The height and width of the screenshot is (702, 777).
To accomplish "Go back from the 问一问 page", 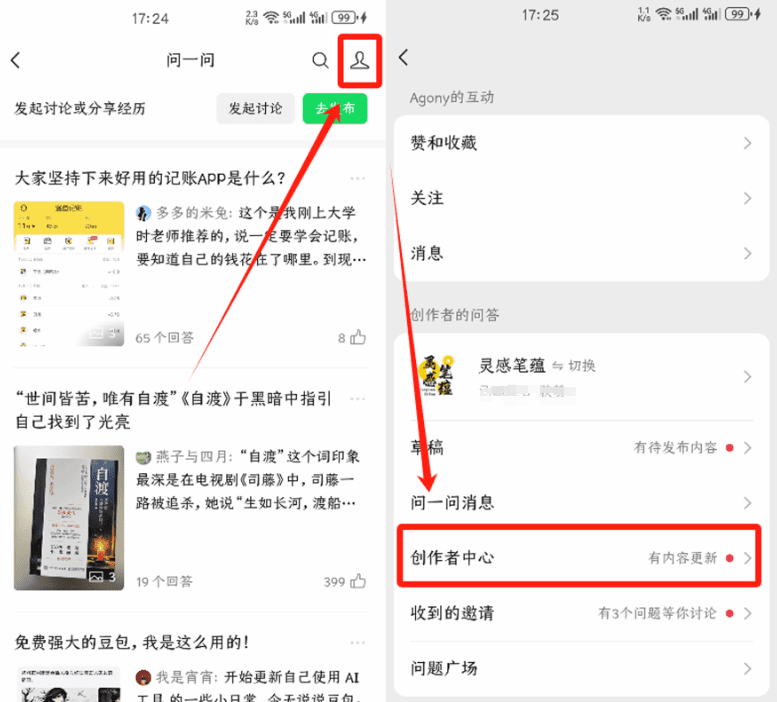I will coord(16,60).
